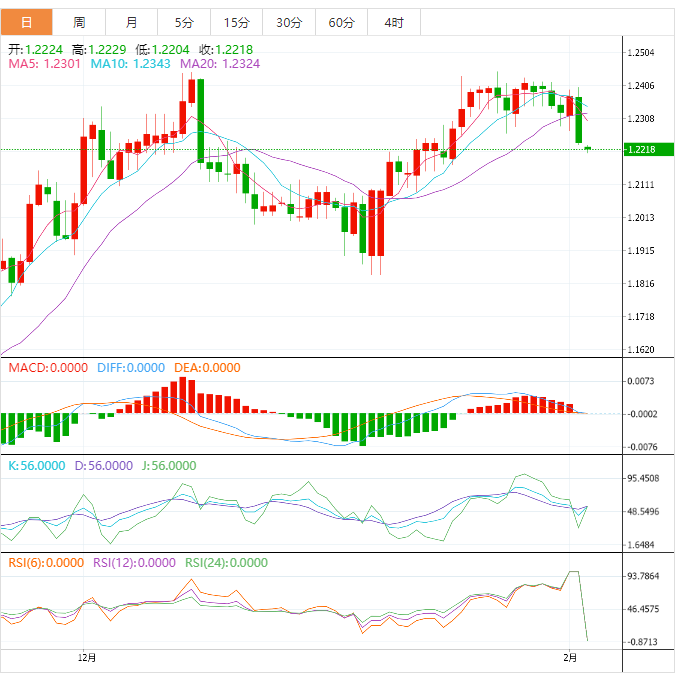Click the RSI(12) indicator label

coord(135,562)
